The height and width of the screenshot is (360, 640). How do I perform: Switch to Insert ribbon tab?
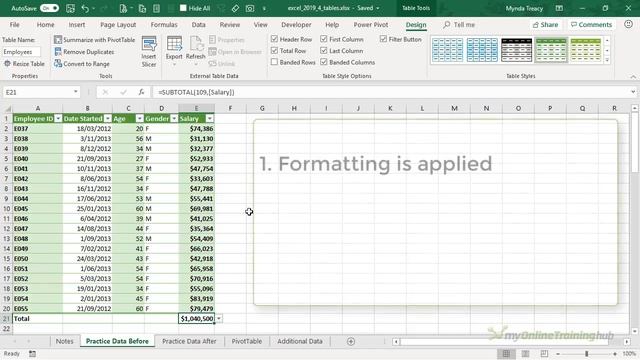click(x=77, y=24)
